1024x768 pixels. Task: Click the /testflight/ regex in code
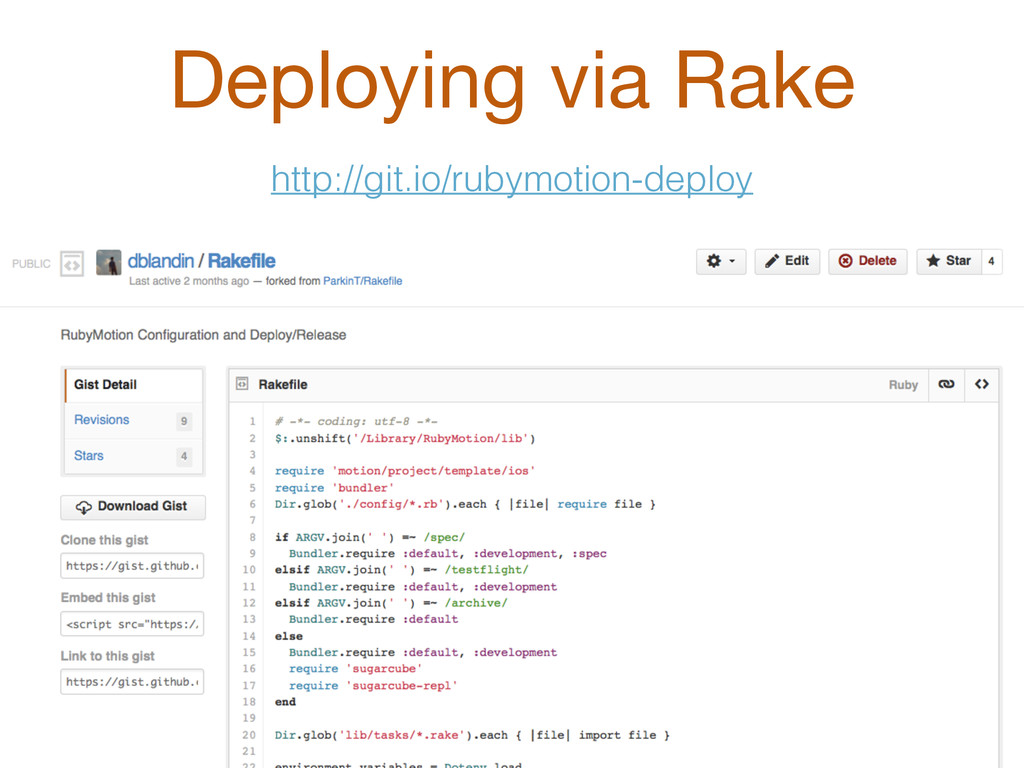click(x=487, y=569)
